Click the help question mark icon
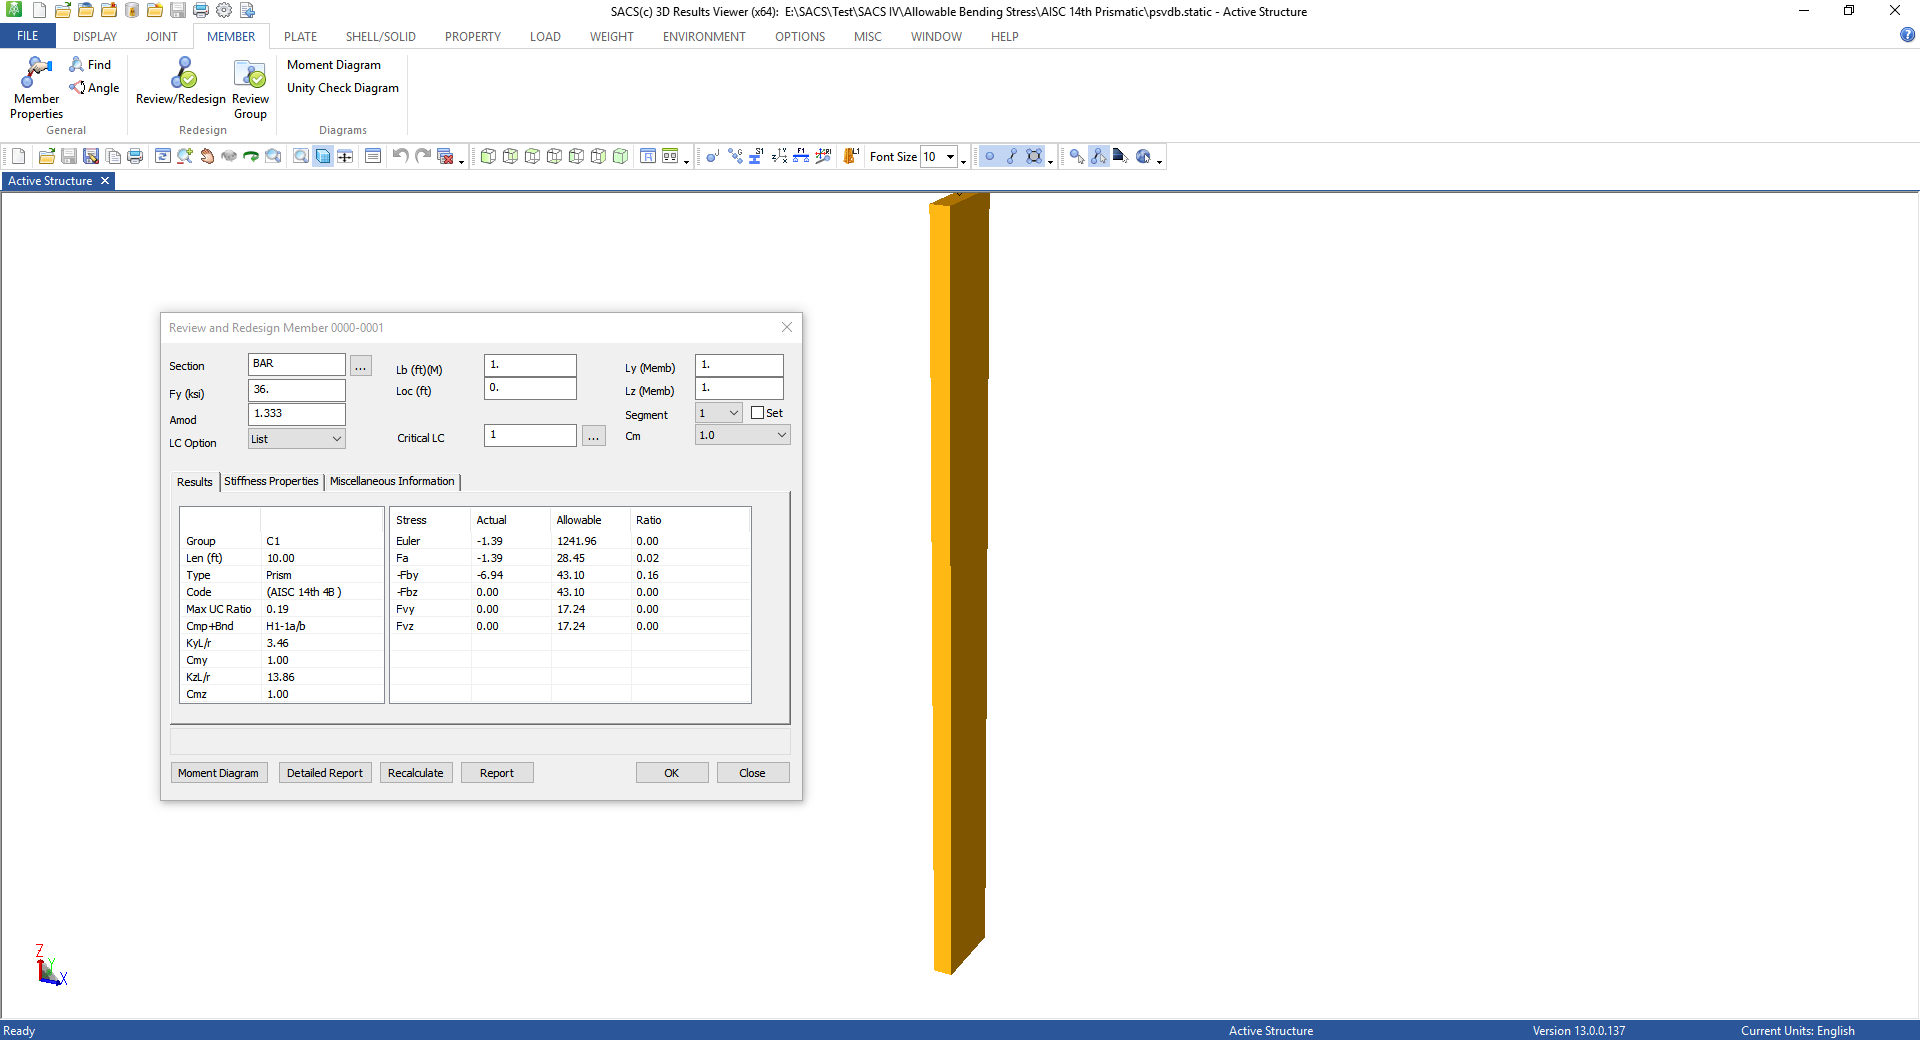1920x1040 pixels. coord(1907,35)
